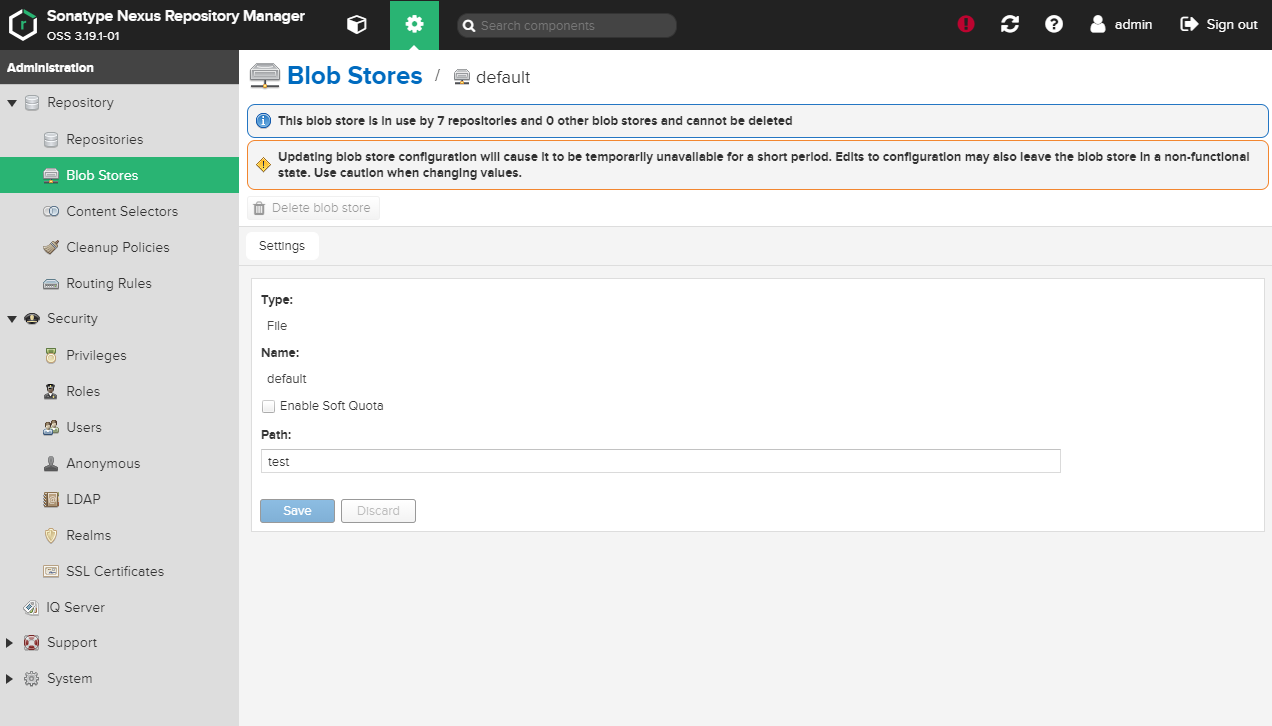Viewport: 1272px width, 726px height.
Task: Click the Repository database icon in sidebar
Action: (x=32, y=103)
